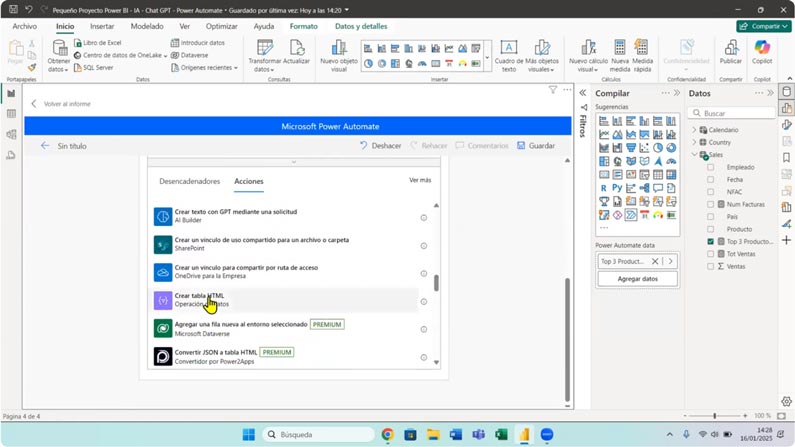Enable the Tot Ventas field checkbox

point(711,254)
